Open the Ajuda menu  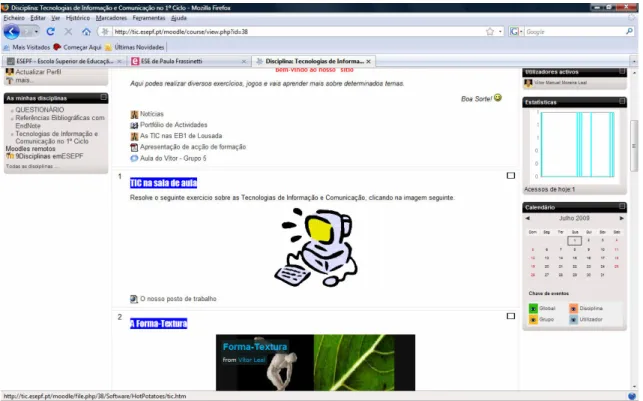[x=179, y=18]
